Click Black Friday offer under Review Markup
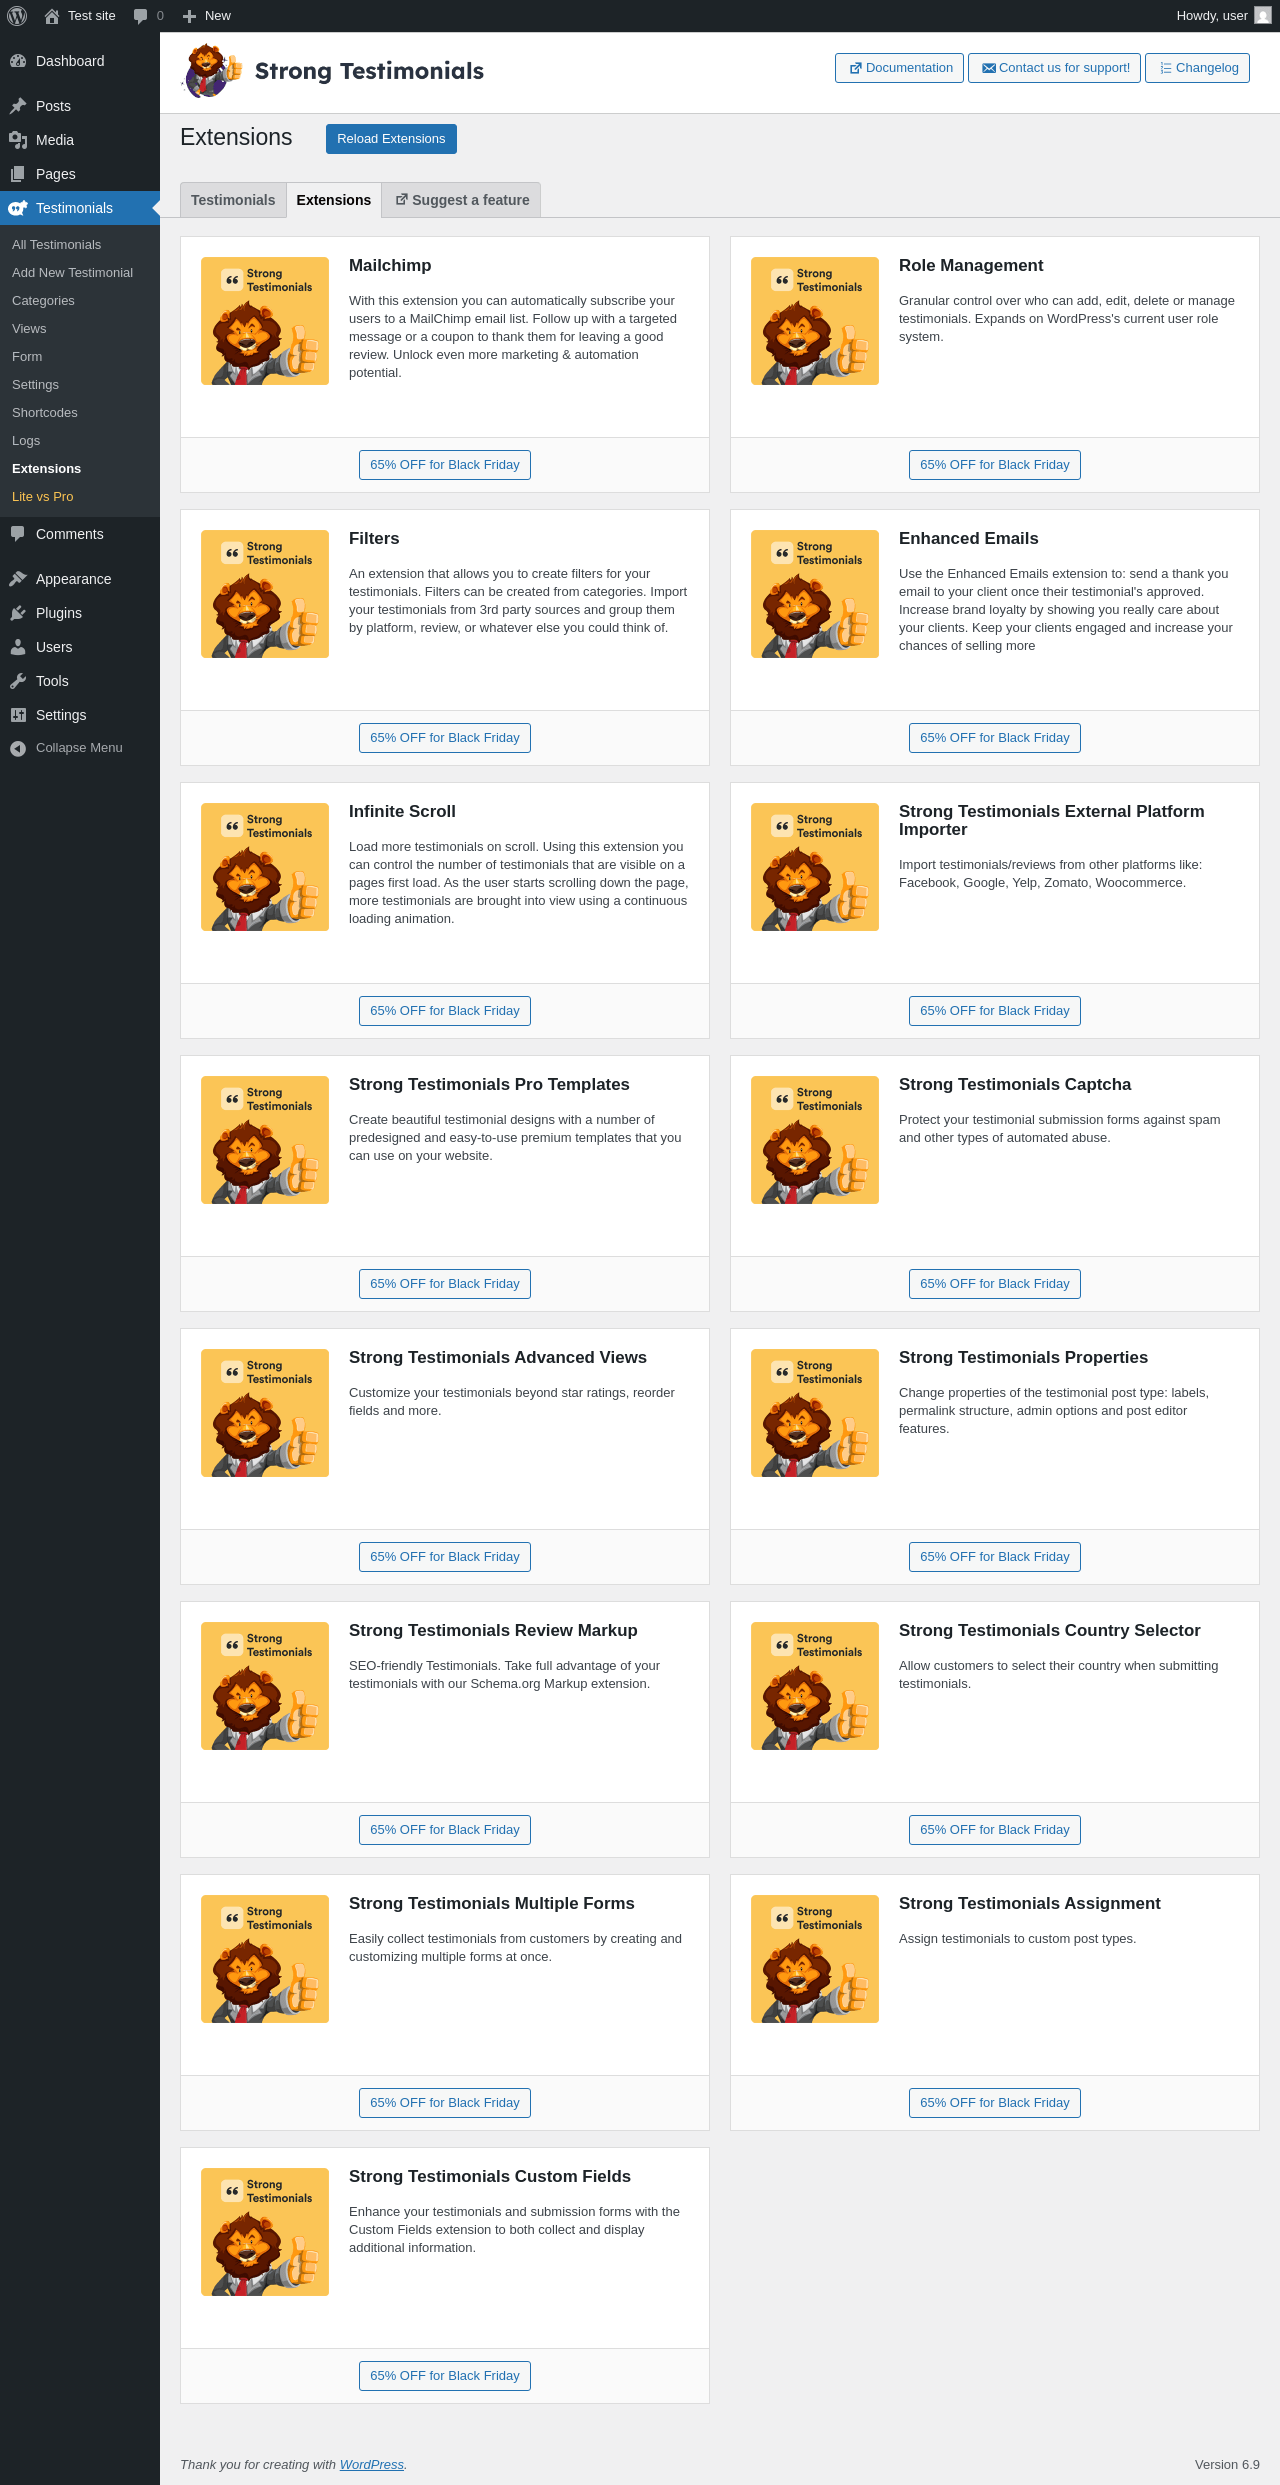 (445, 1830)
